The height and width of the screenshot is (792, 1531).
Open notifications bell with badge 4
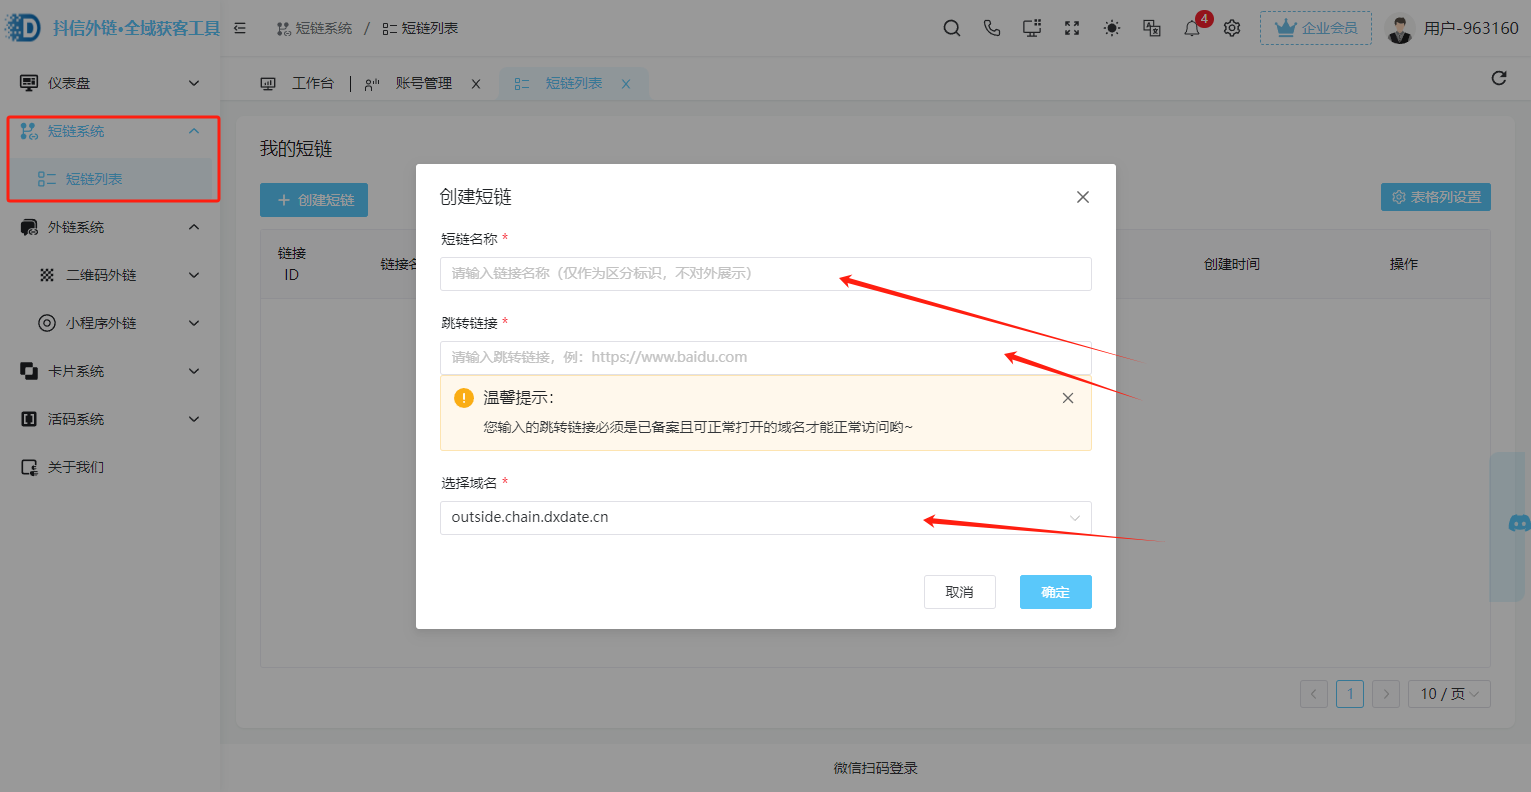click(1192, 28)
